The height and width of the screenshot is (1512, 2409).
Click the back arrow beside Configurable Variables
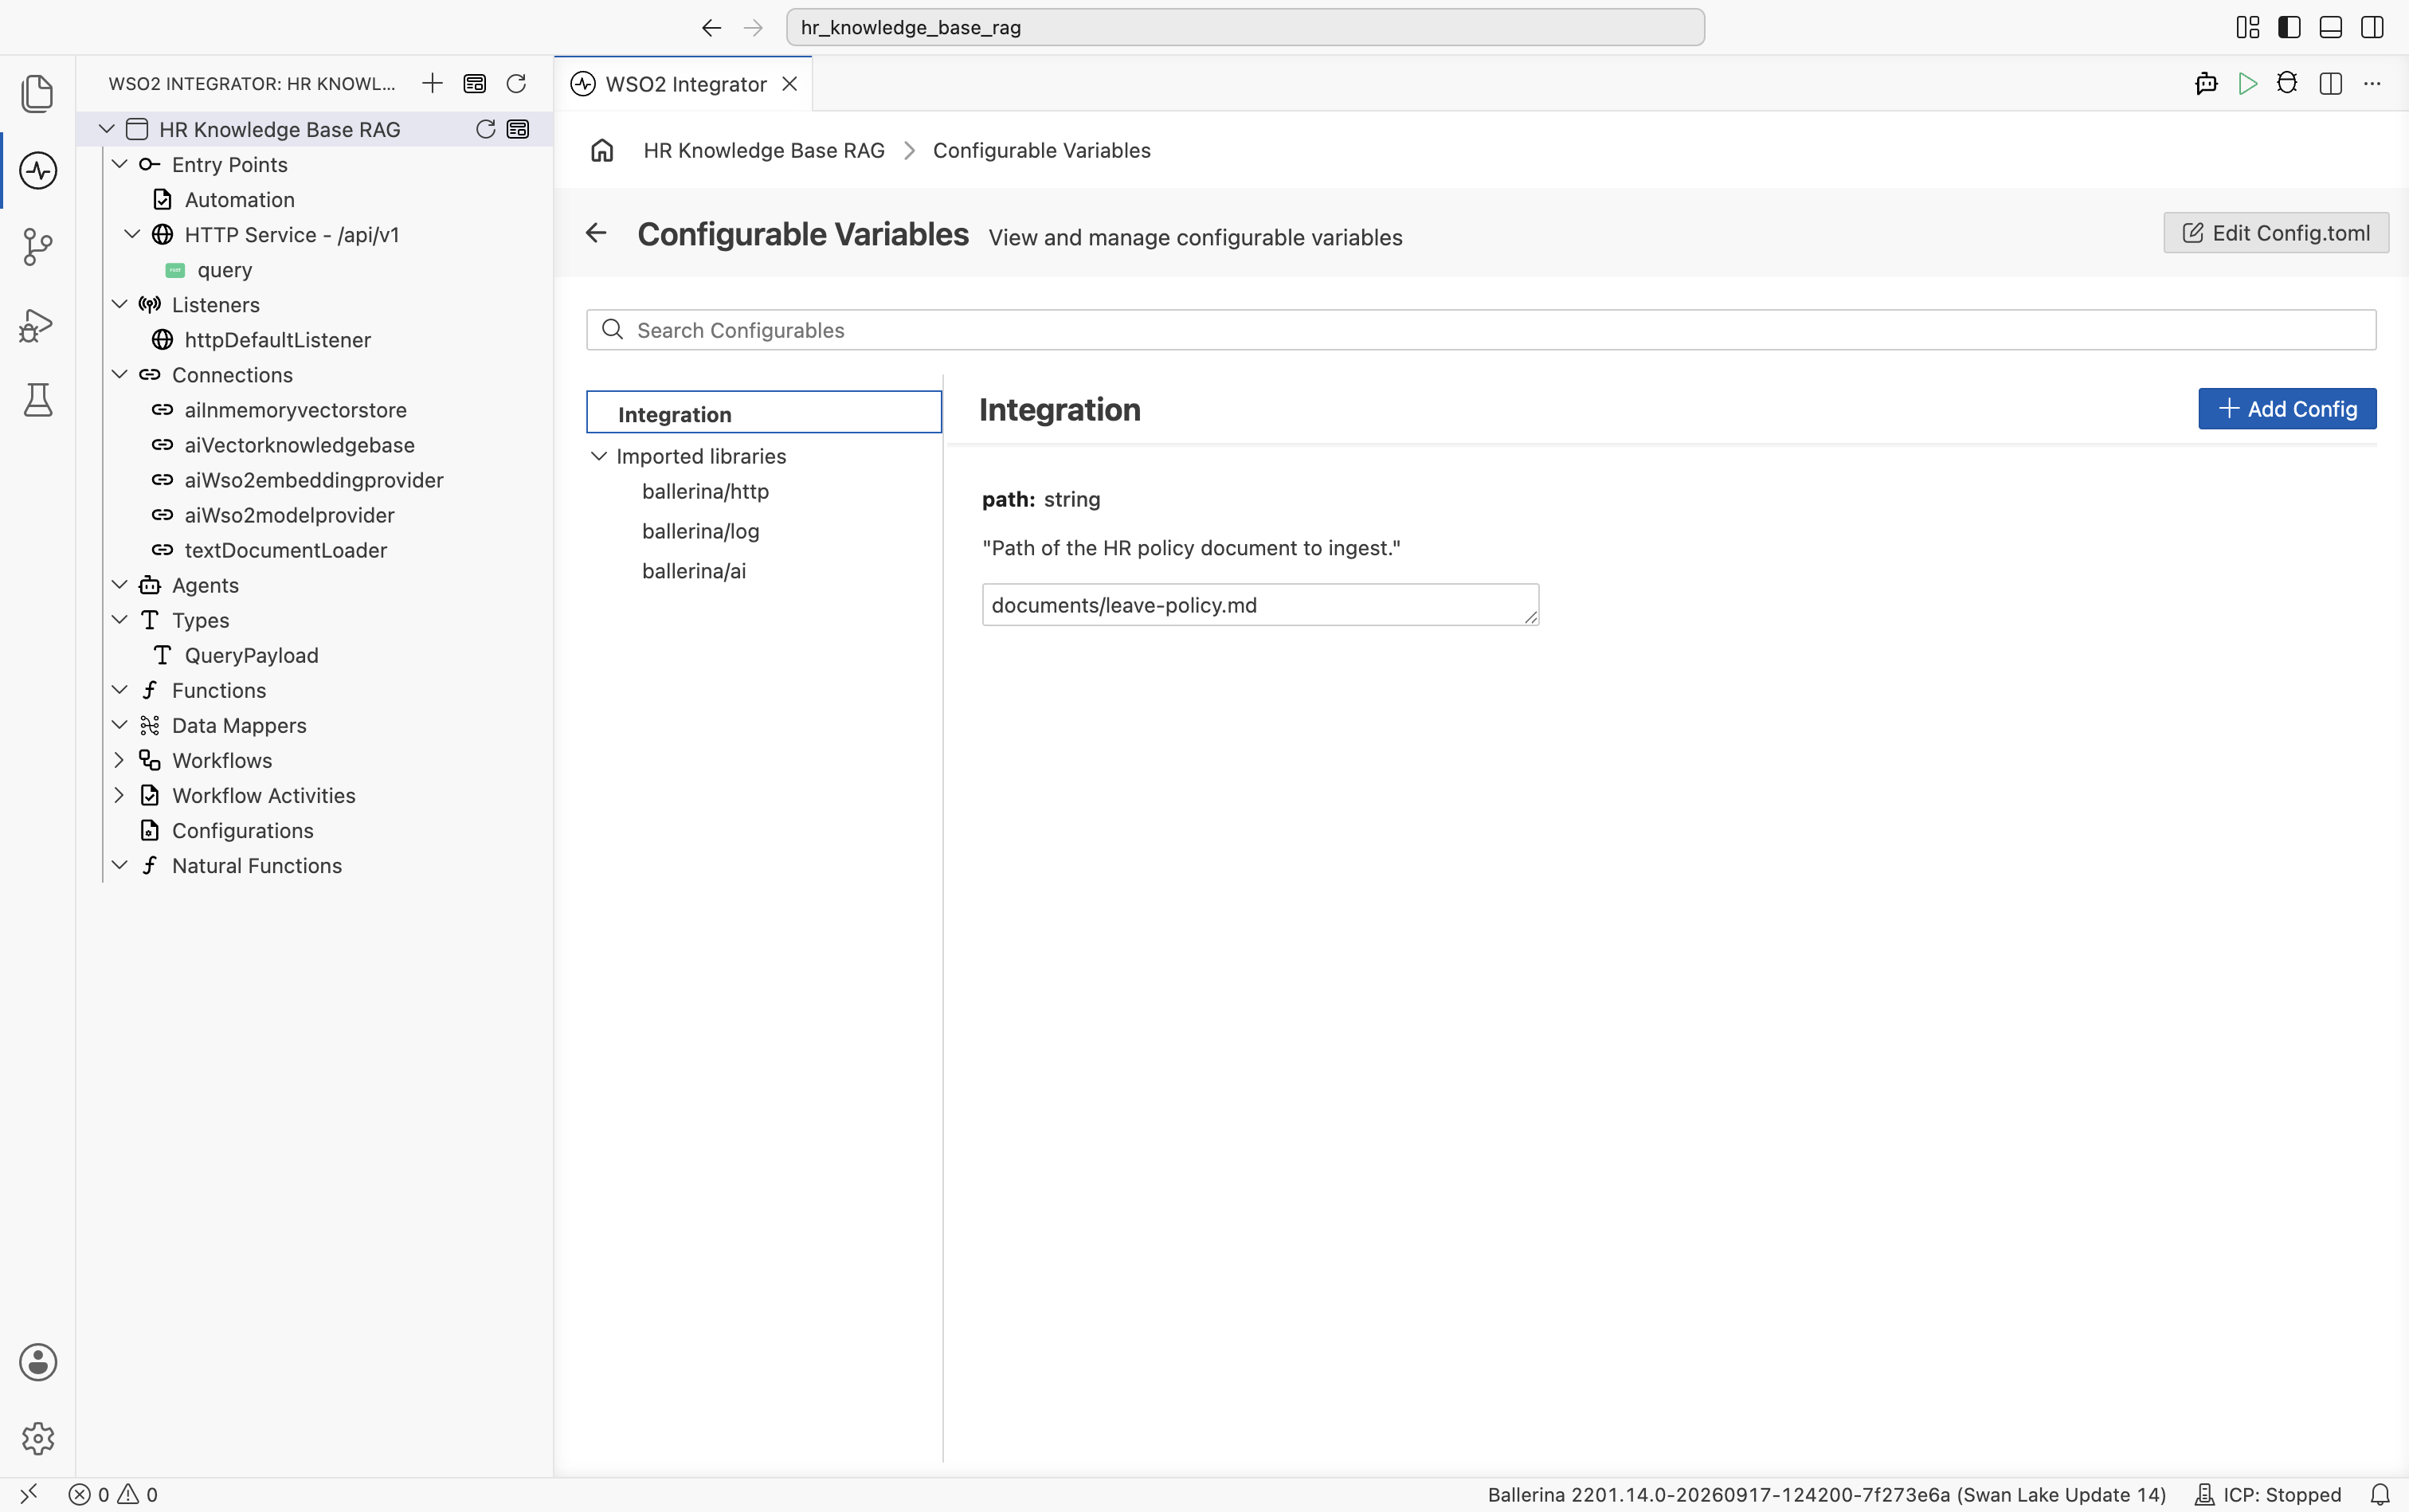point(596,233)
